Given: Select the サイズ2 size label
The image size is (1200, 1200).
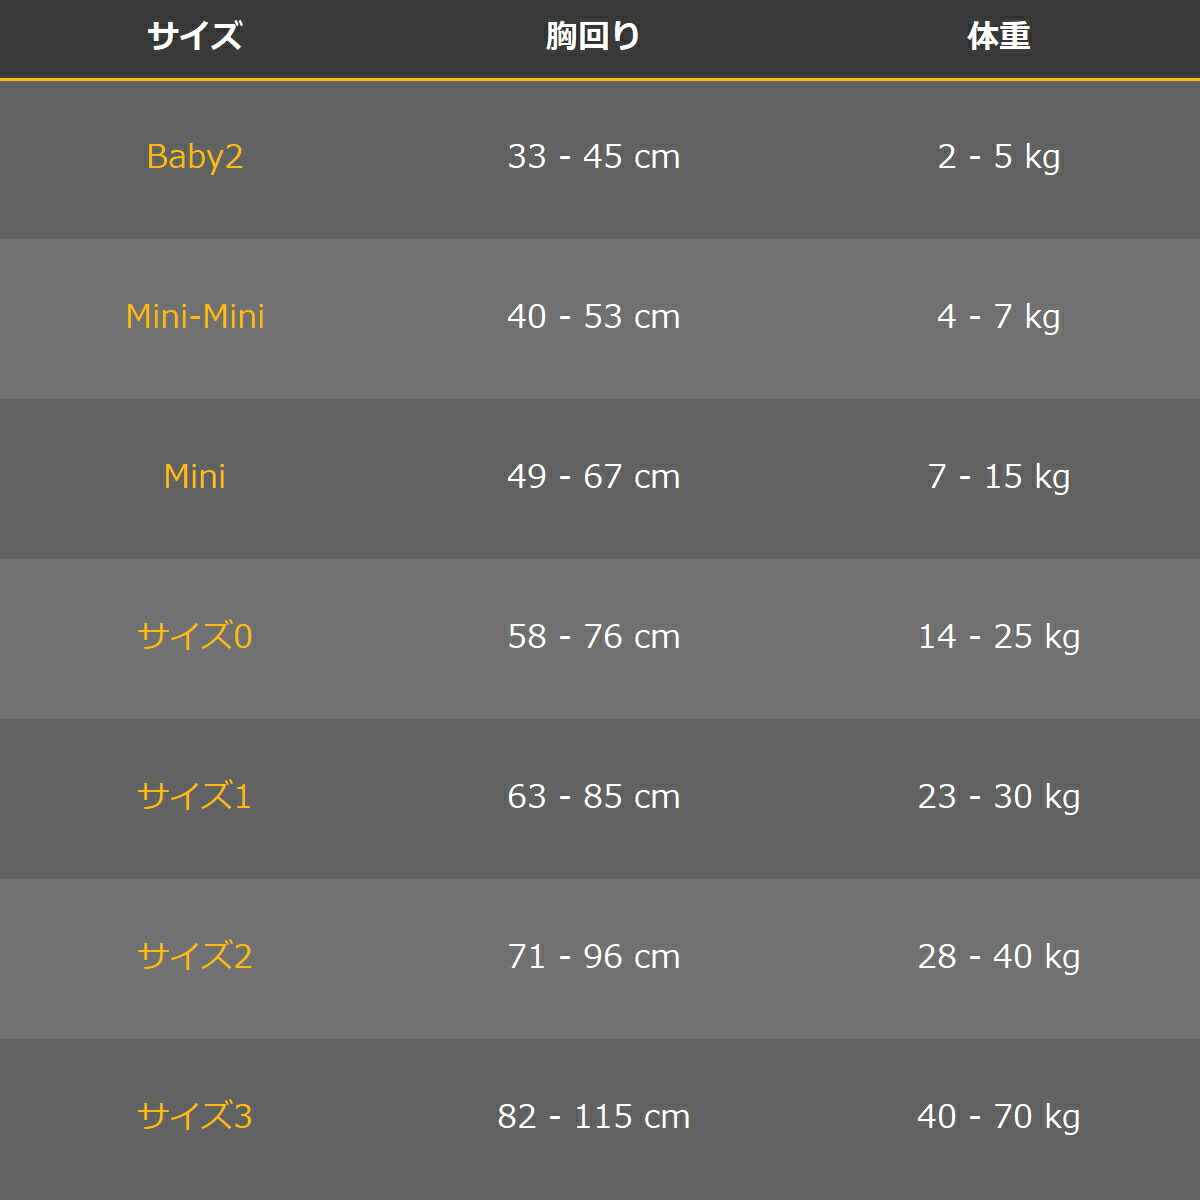Looking at the screenshot, I should pos(195,957).
